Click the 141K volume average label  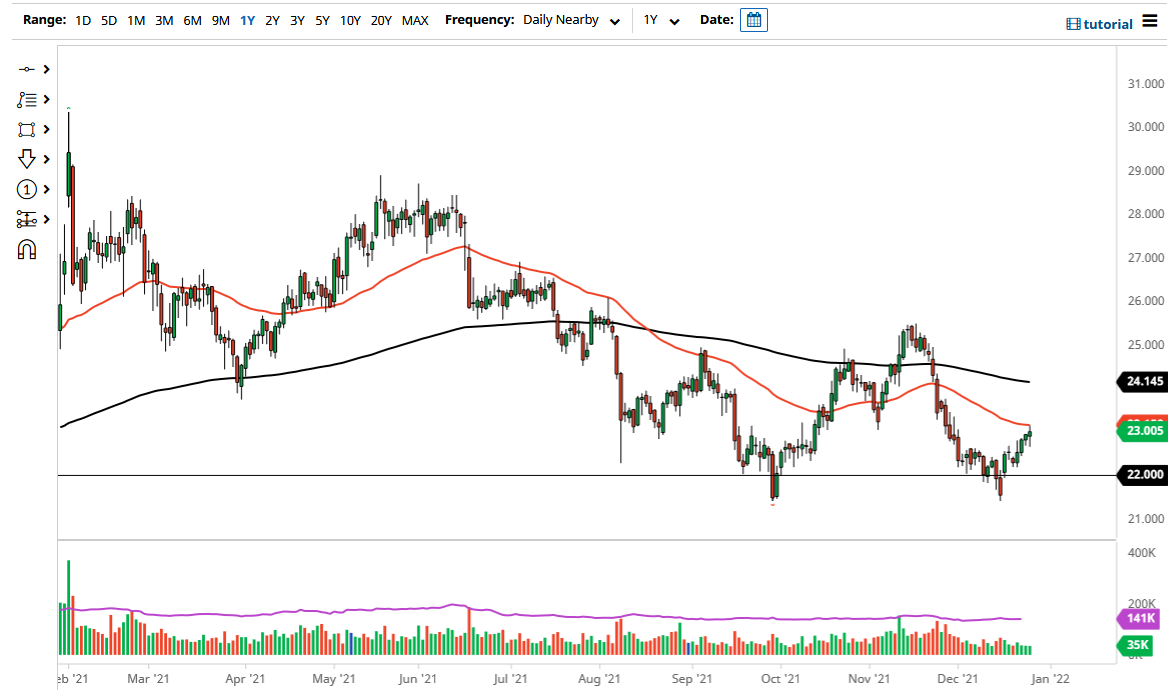click(x=1139, y=618)
